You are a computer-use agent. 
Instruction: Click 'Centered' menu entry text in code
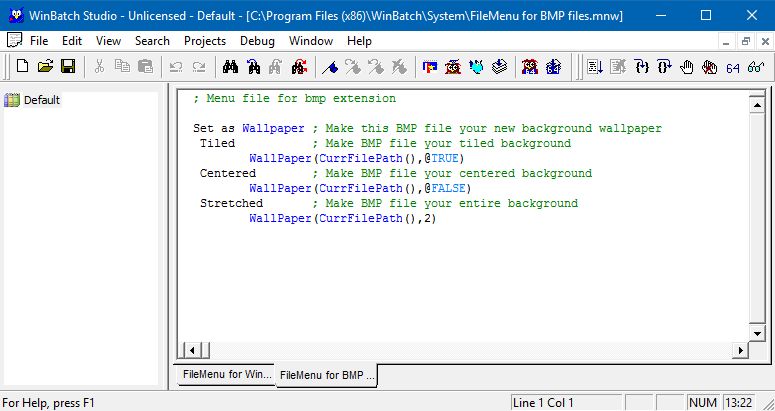pyautogui.click(x=228, y=173)
